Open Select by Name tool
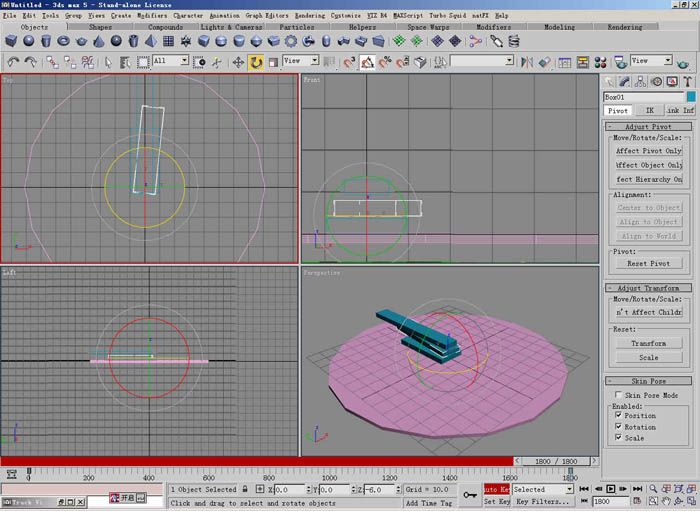 coord(125,62)
